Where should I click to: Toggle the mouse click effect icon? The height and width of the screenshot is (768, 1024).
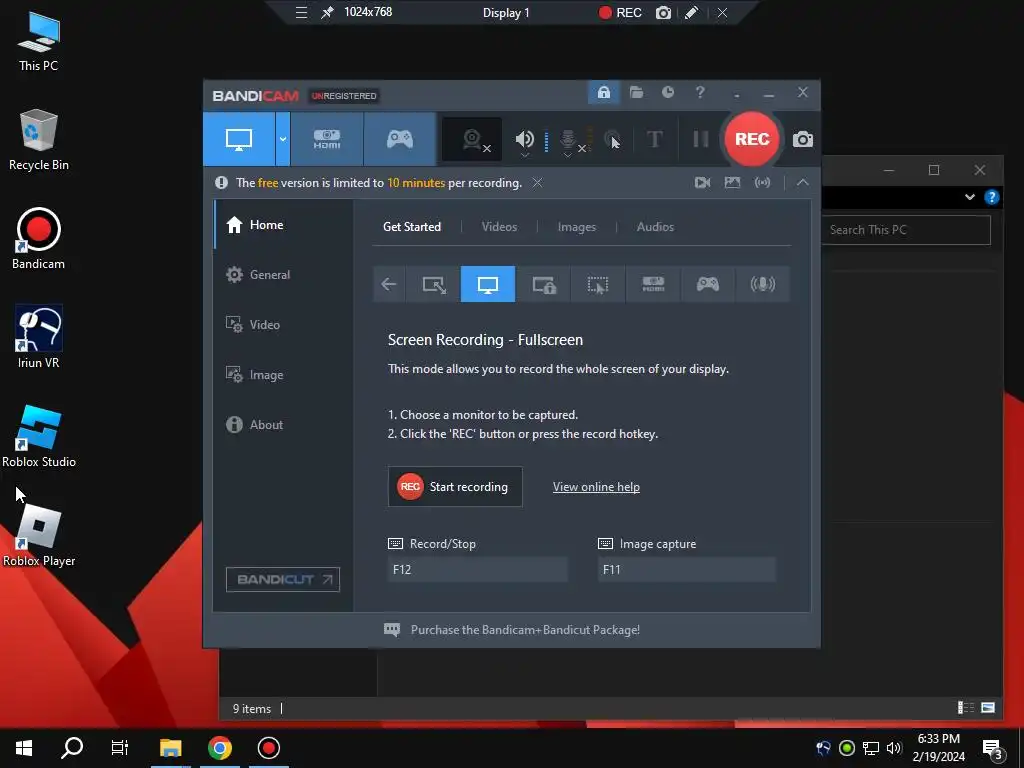point(612,139)
